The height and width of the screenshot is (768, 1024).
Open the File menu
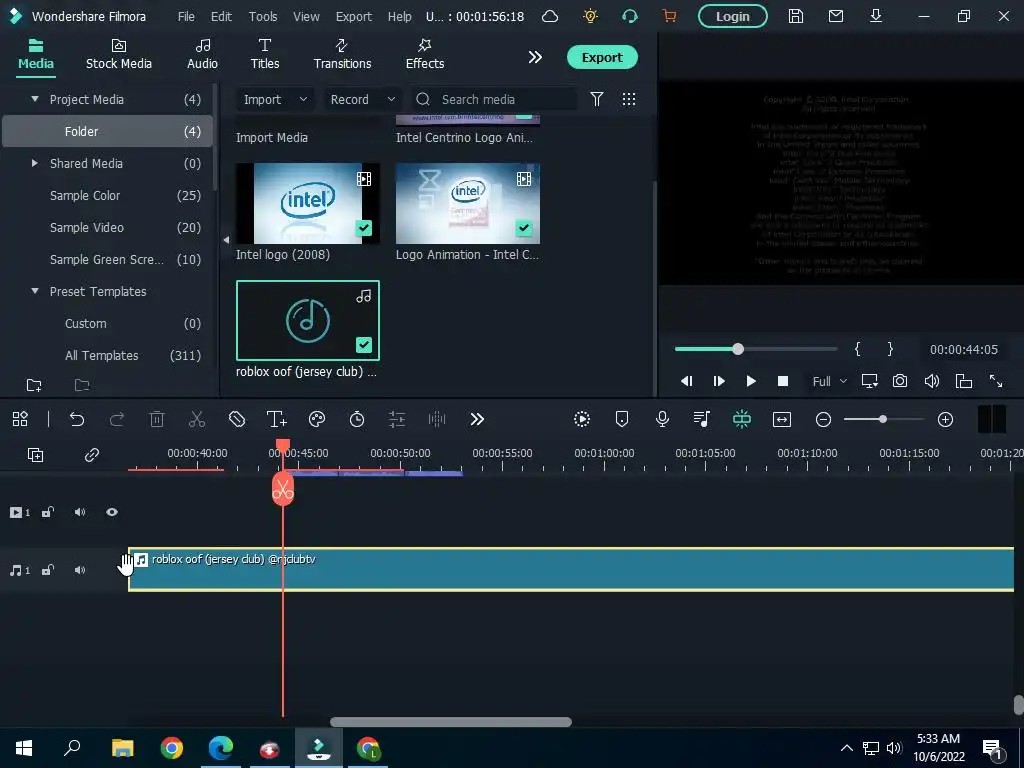186,16
